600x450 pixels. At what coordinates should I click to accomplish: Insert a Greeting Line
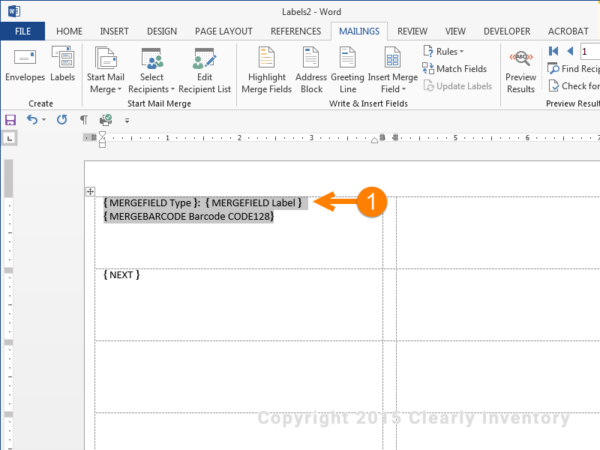click(347, 70)
